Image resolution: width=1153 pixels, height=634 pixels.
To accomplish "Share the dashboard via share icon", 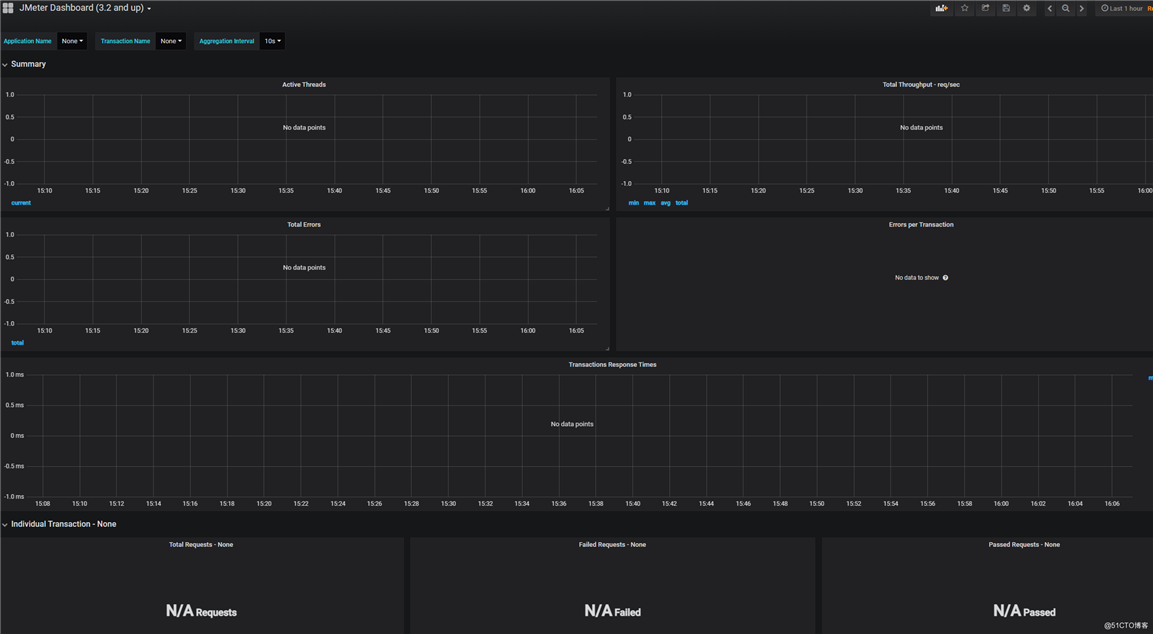I will click(985, 8).
